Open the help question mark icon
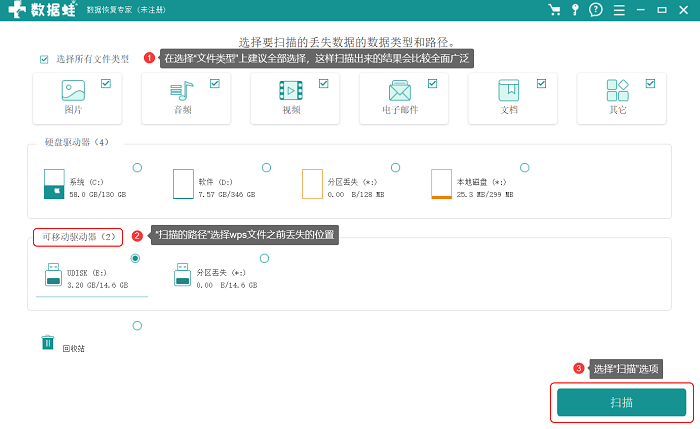Image resolution: width=700 pixels, height=429 pixels. [x=596, y=10]
